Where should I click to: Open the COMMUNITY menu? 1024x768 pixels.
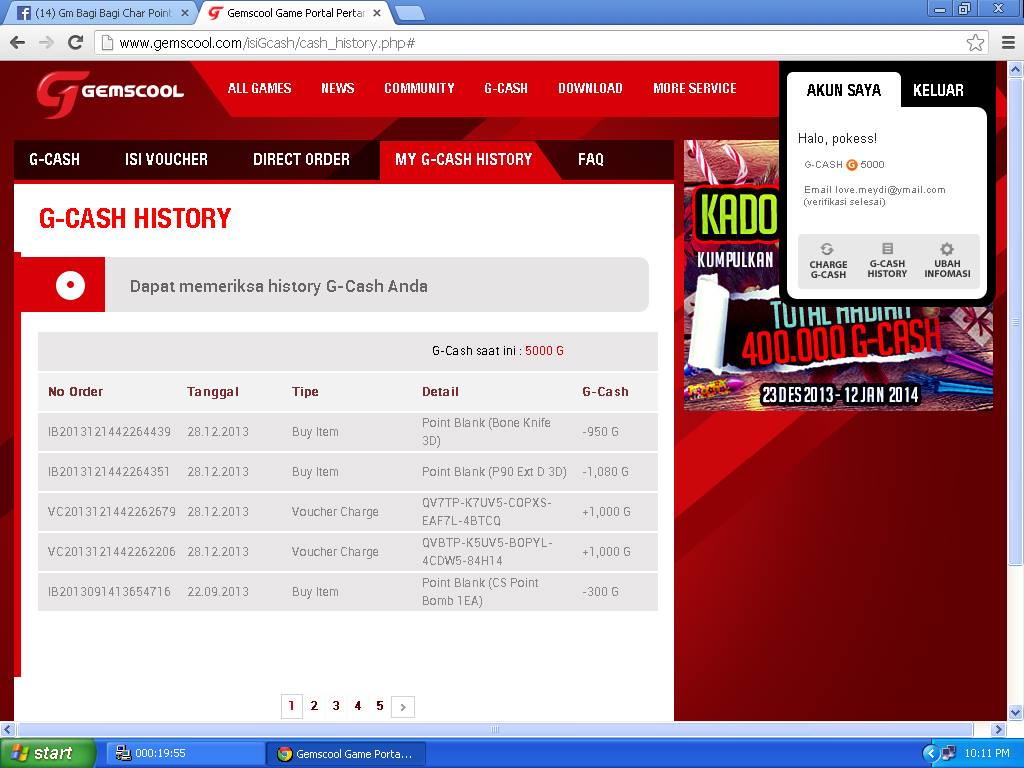[x=419, y=88]
